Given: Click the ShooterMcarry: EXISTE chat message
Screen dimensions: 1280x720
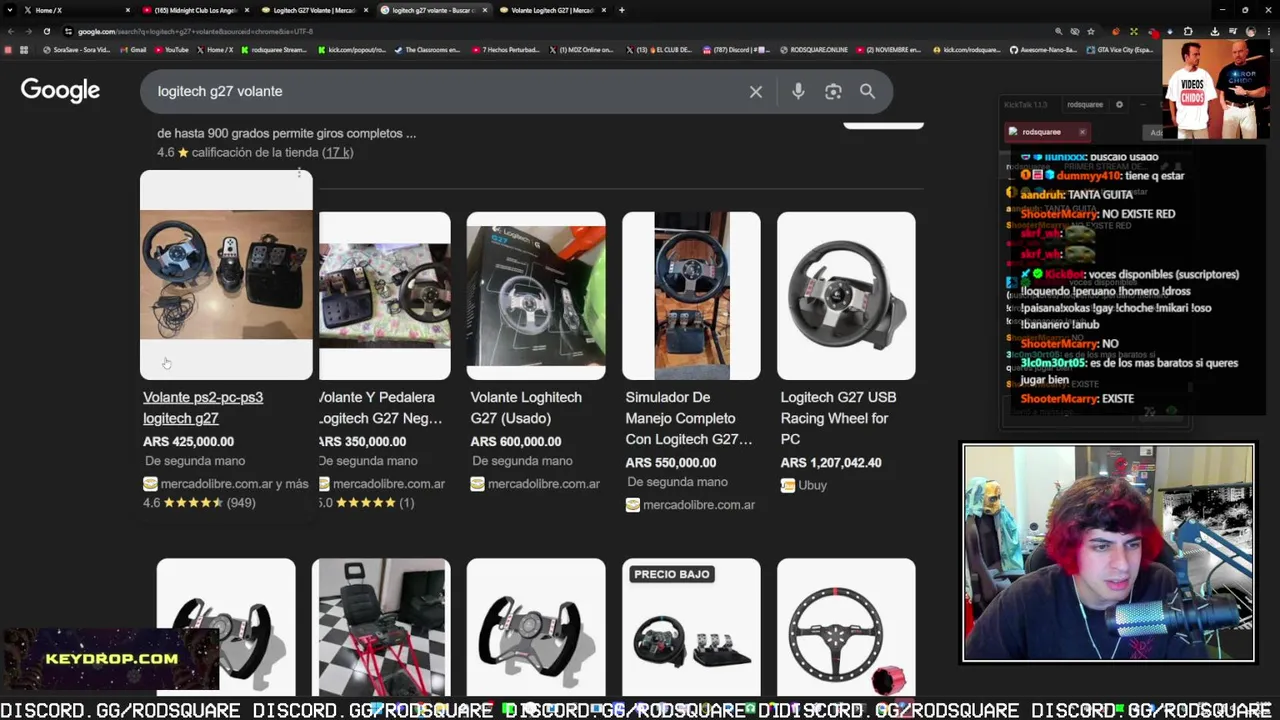Looking at the screenshot, I should (1077, 399).
